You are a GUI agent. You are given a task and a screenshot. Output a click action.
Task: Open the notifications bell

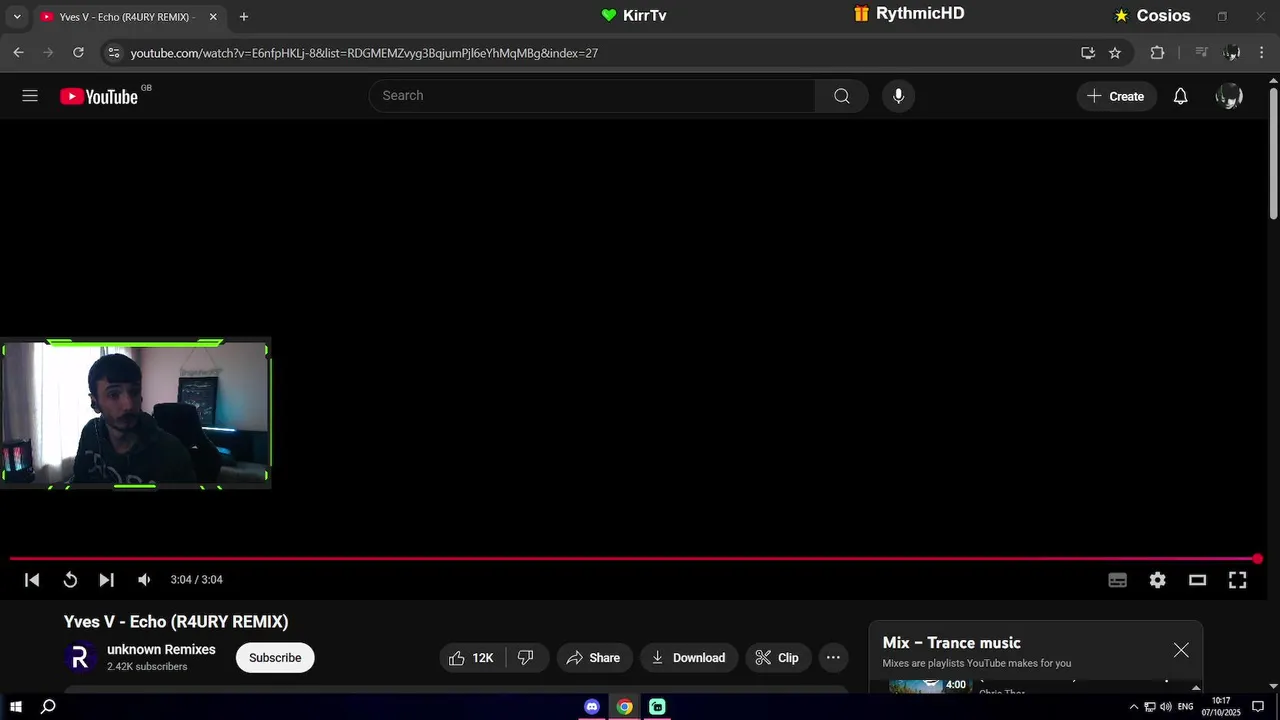coord(1180,96)
